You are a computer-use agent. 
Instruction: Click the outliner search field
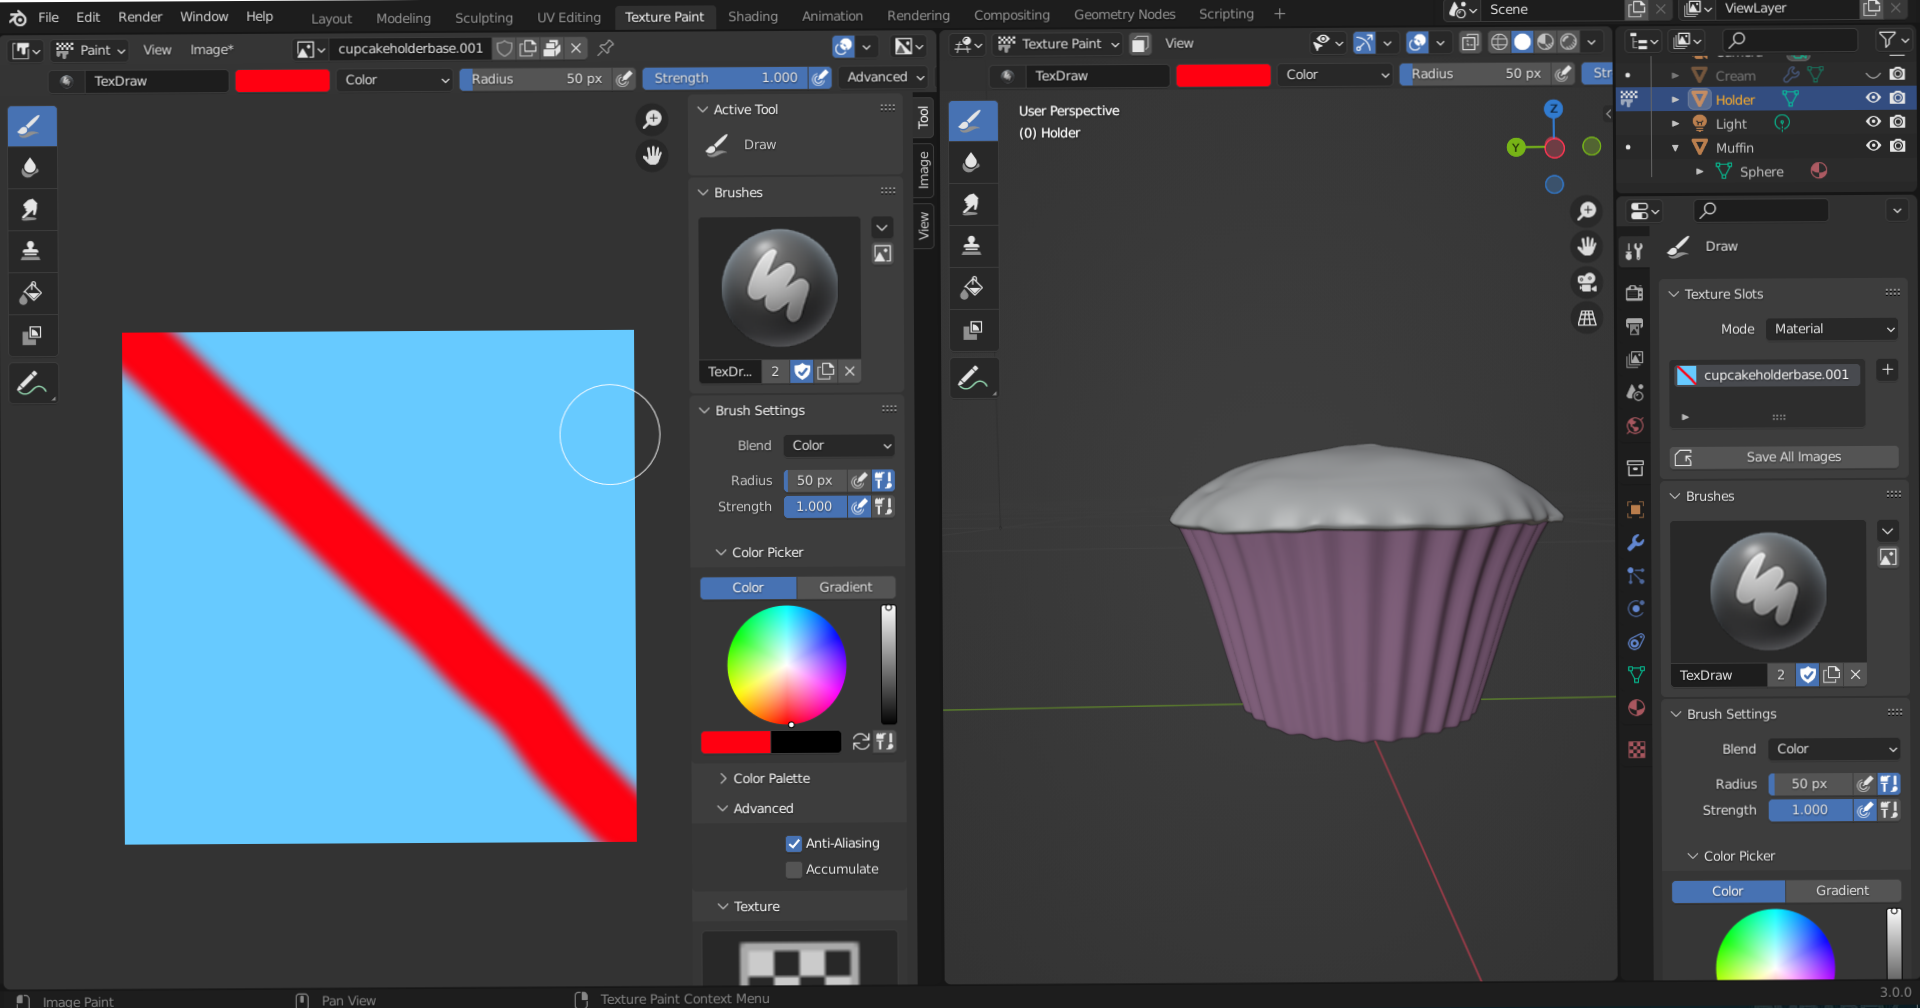tap(1789, 40)
